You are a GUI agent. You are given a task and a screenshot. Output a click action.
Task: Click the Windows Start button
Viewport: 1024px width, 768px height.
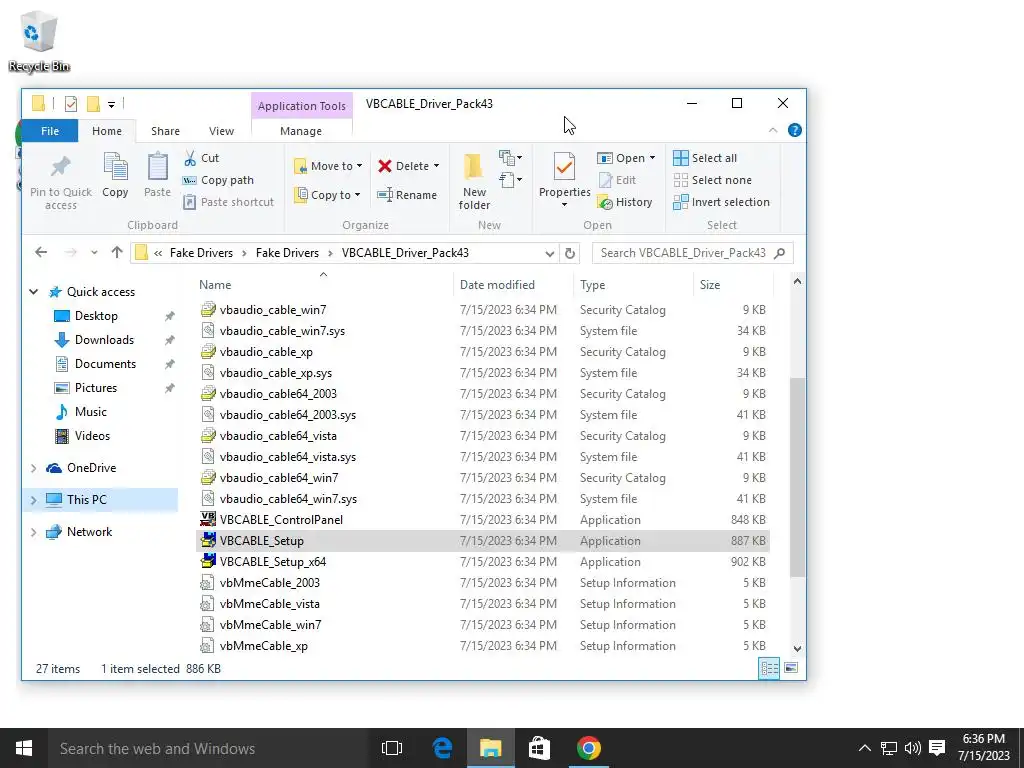[24, 748]
